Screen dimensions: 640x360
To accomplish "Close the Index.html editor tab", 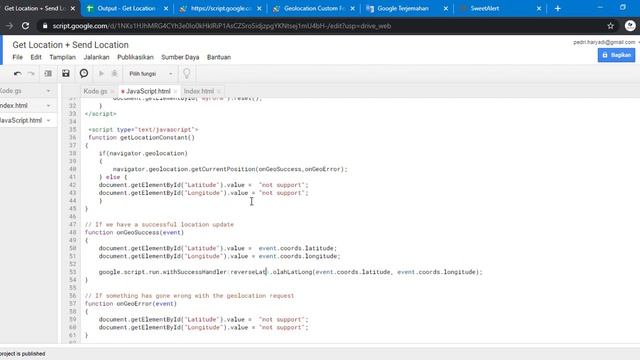I will click(x=219, y=91).
